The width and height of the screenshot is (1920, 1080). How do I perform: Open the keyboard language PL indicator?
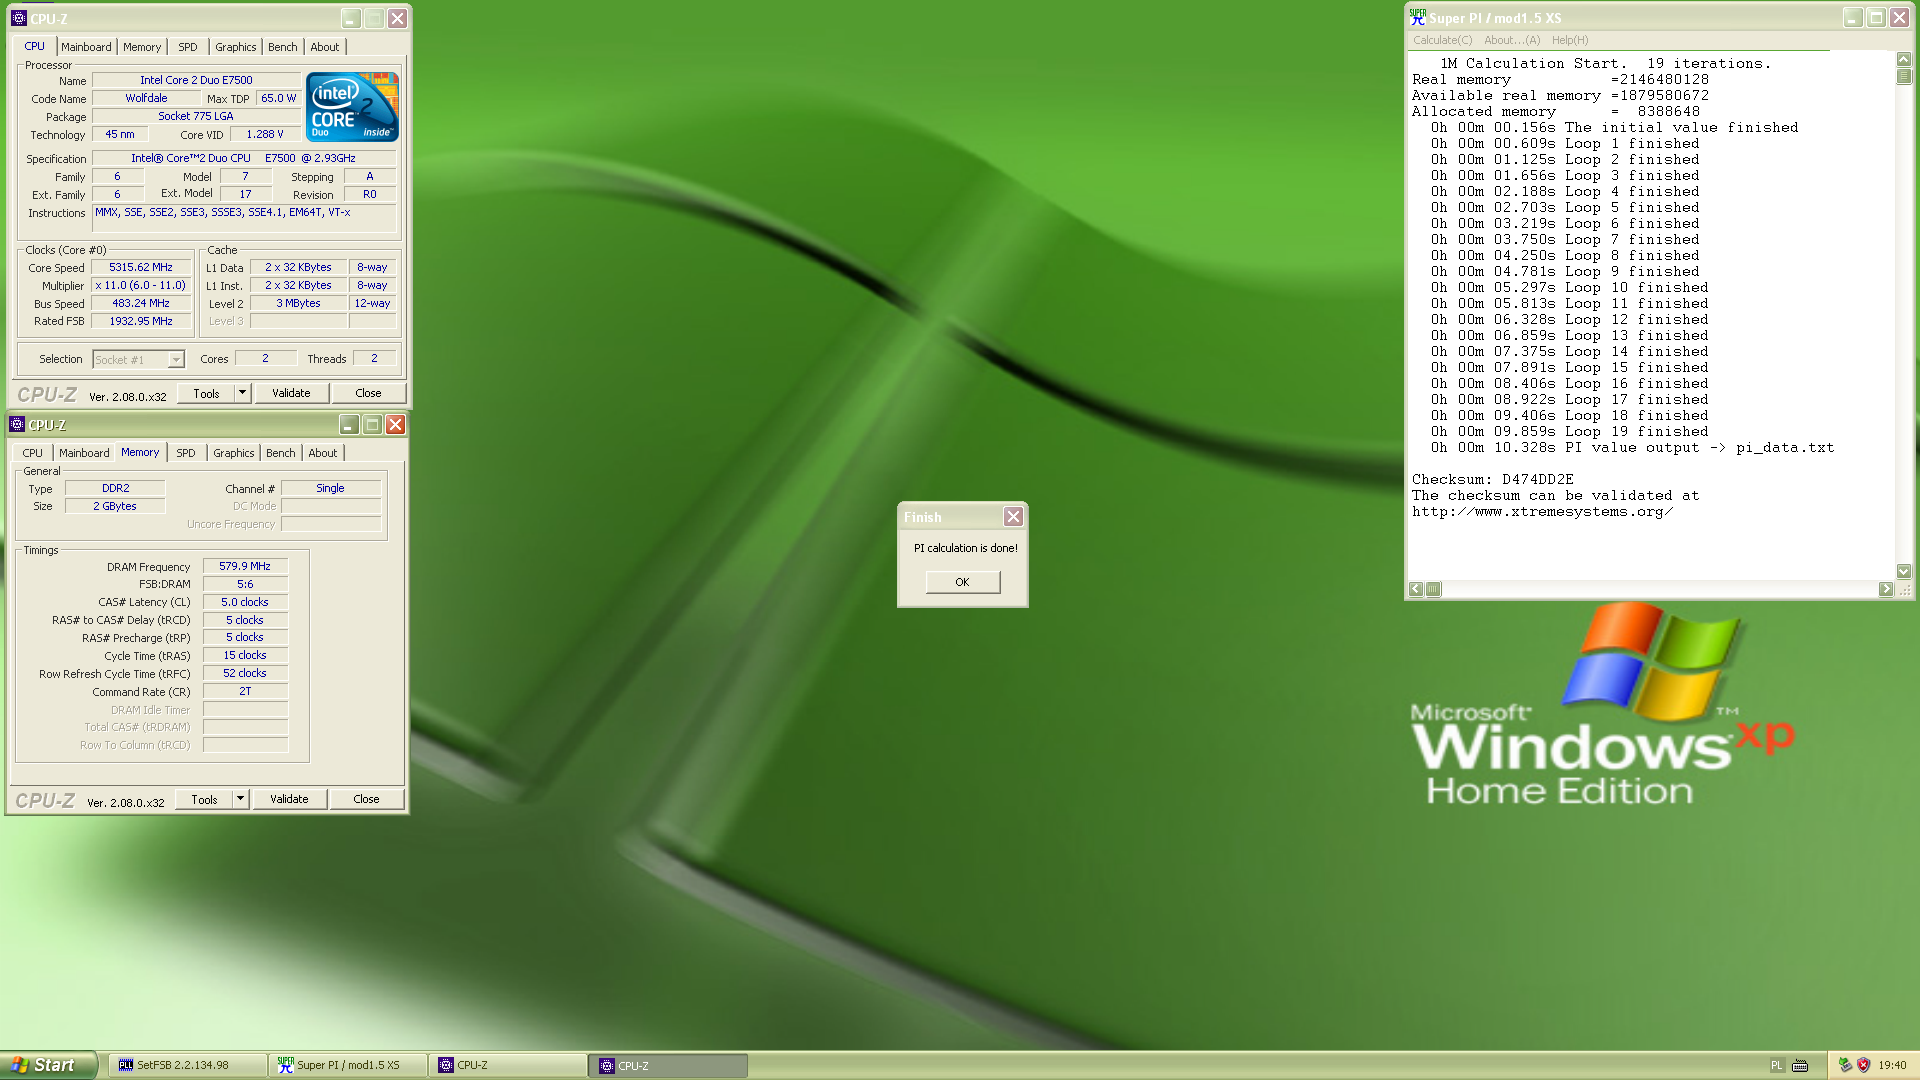coord(1777,1066)
